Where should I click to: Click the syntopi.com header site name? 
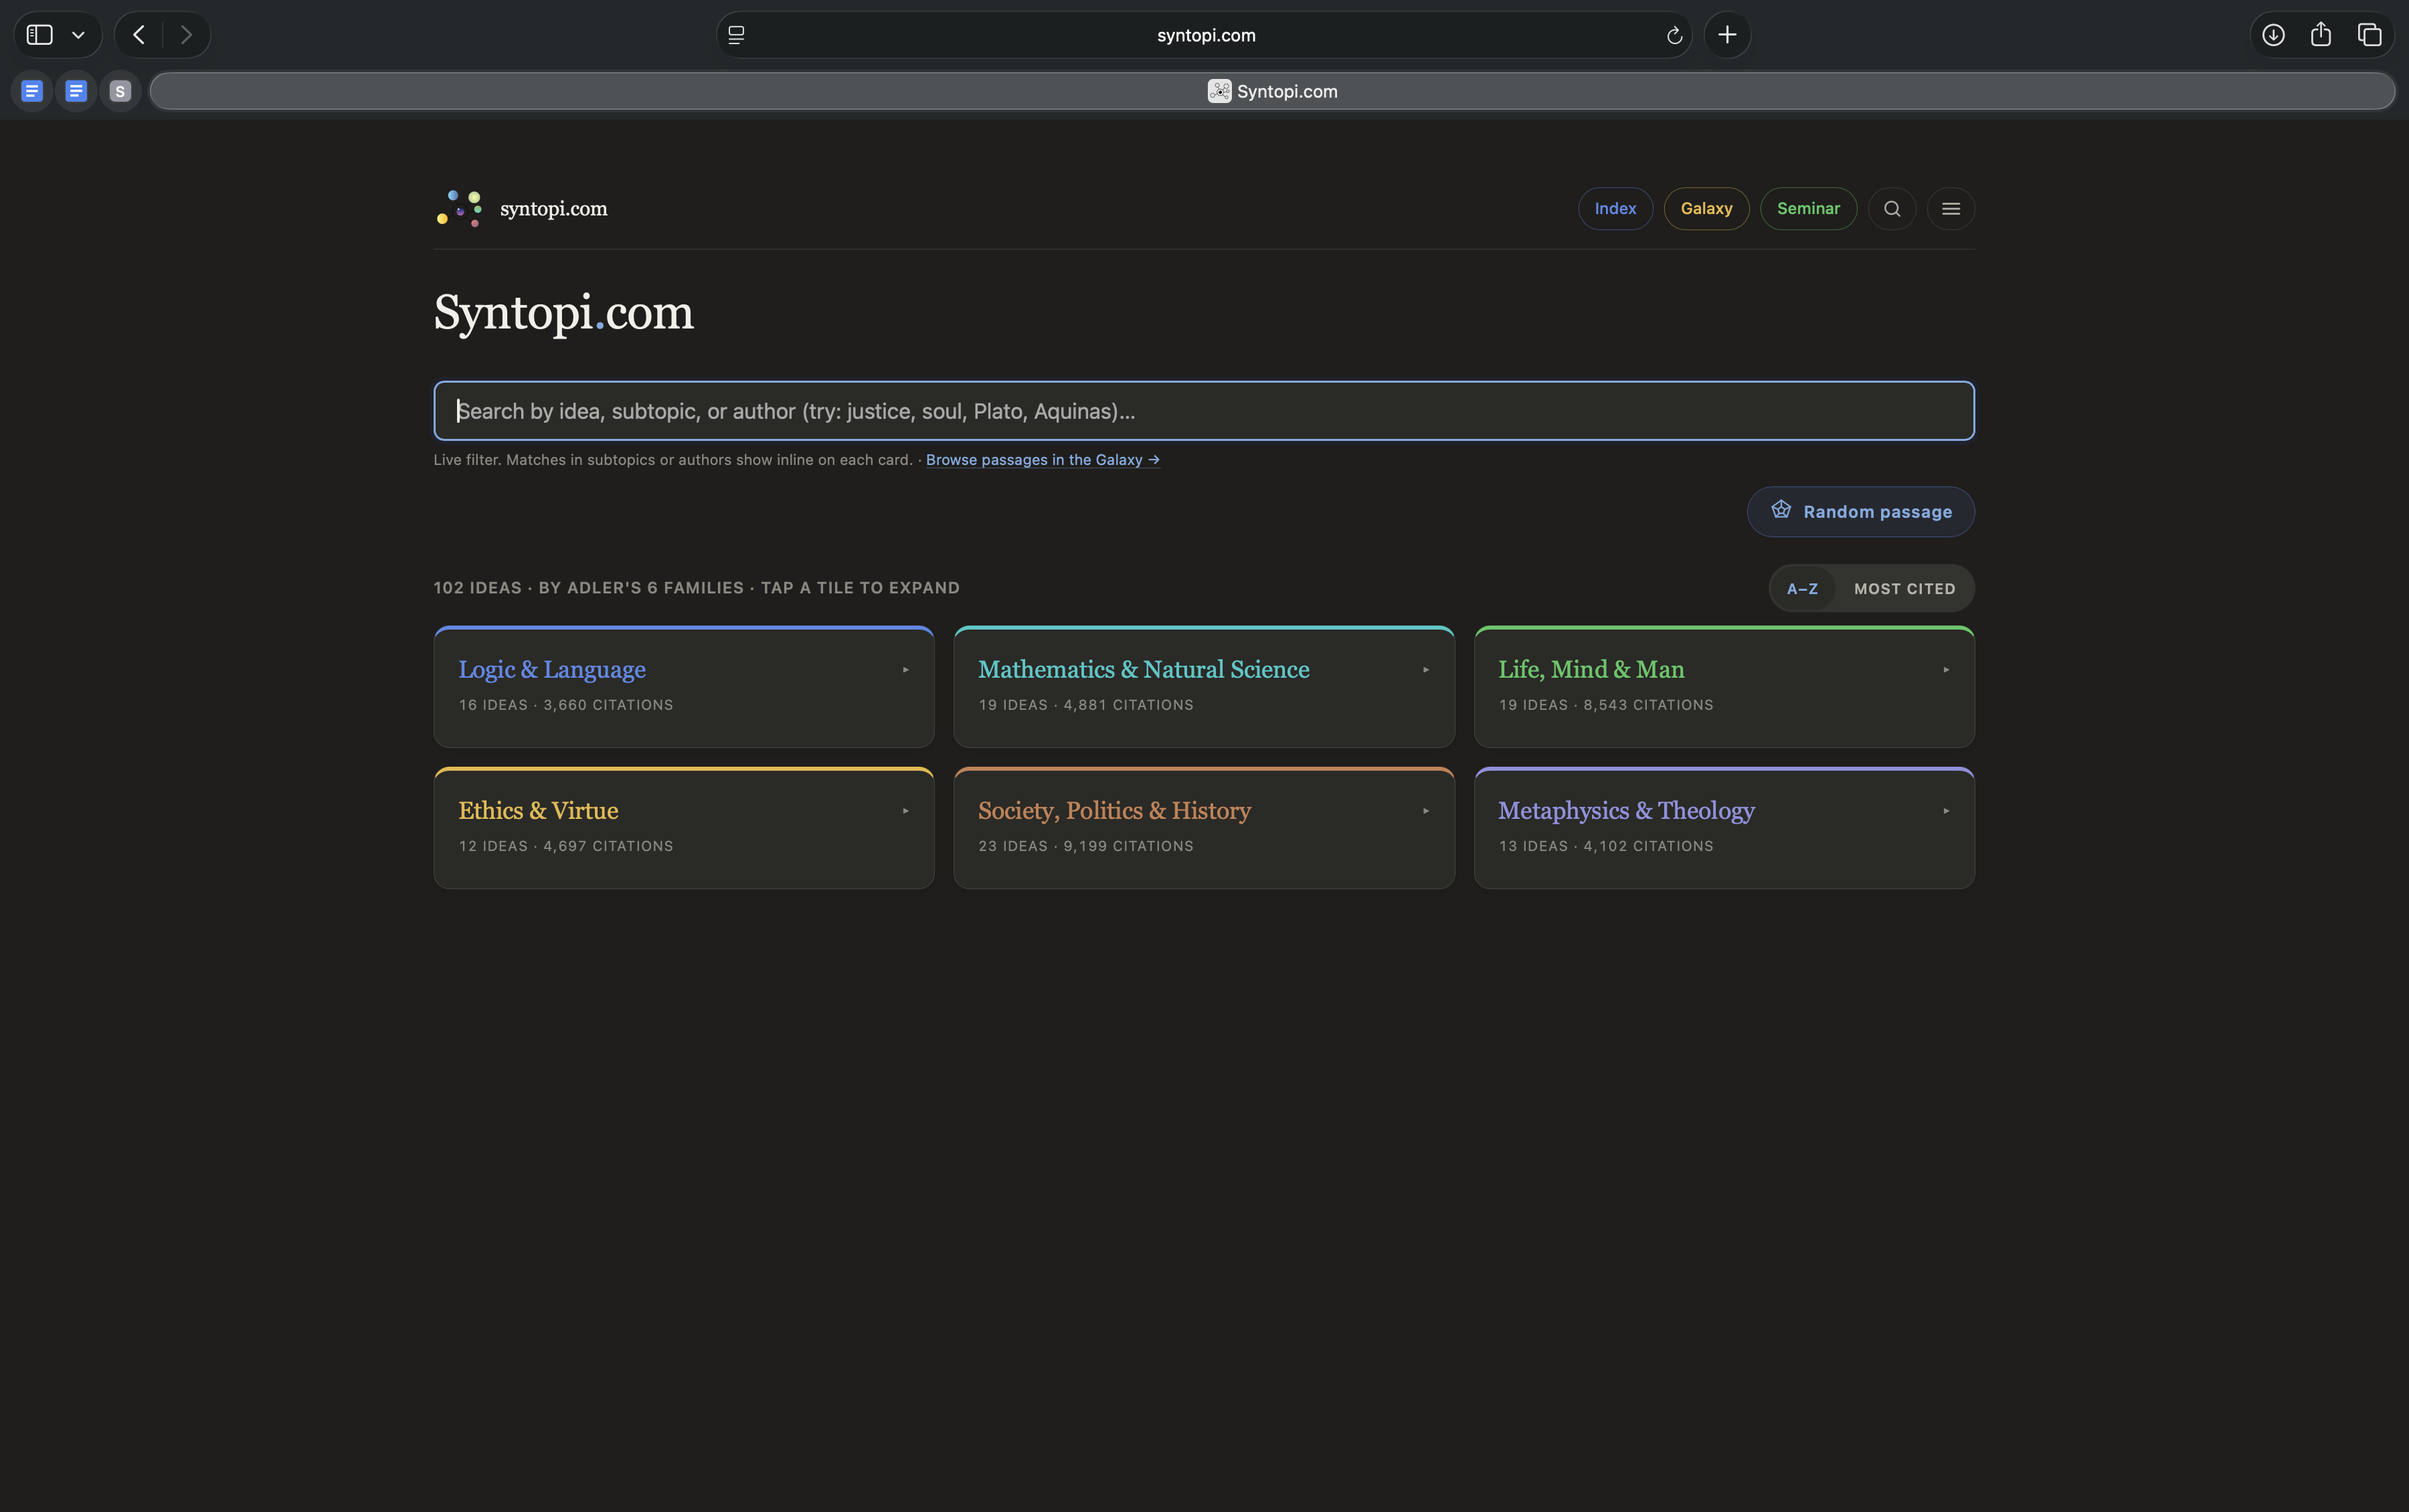coord(553,209)
